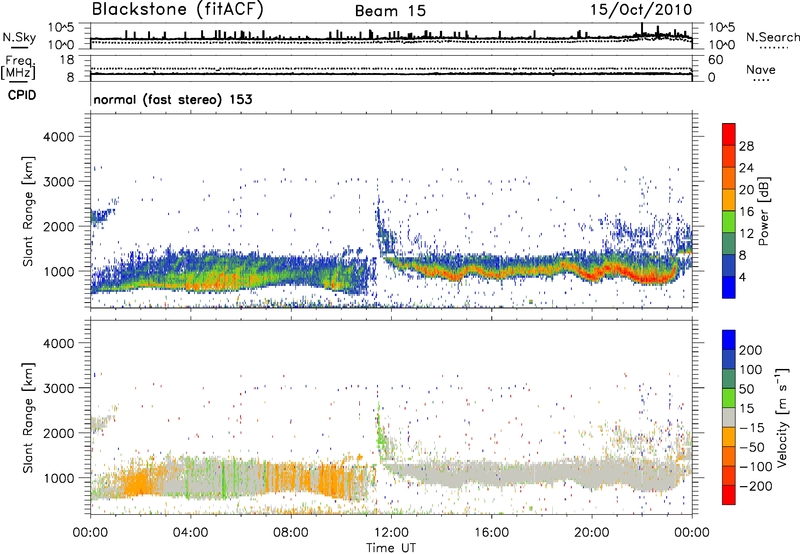Select the '20:00' time tick label
Viewport: 800px width, 554px height.
[591, 533]
